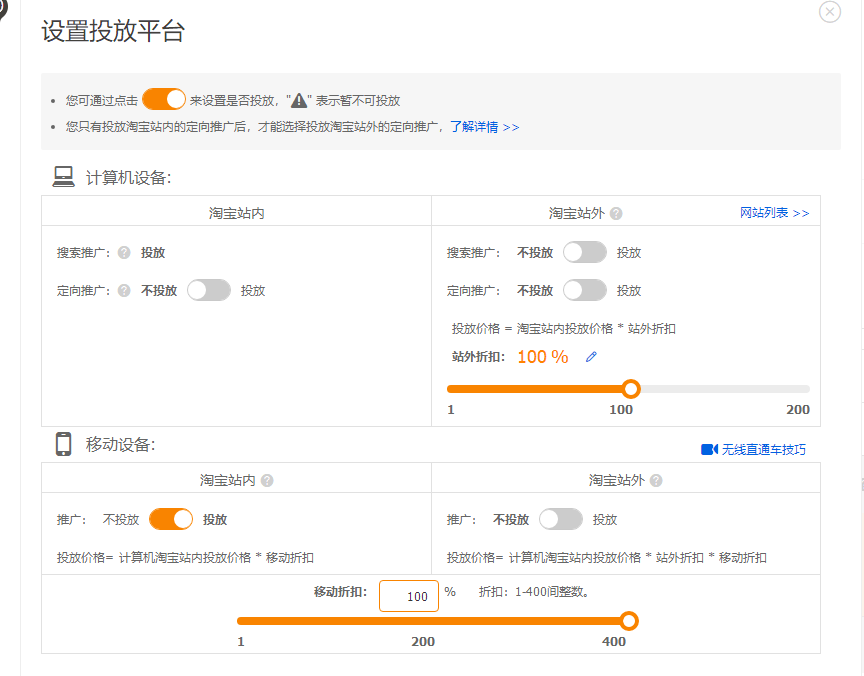Click help icon beside mobile 淘宝站内 header
The image size is (864, 676).
266,481
